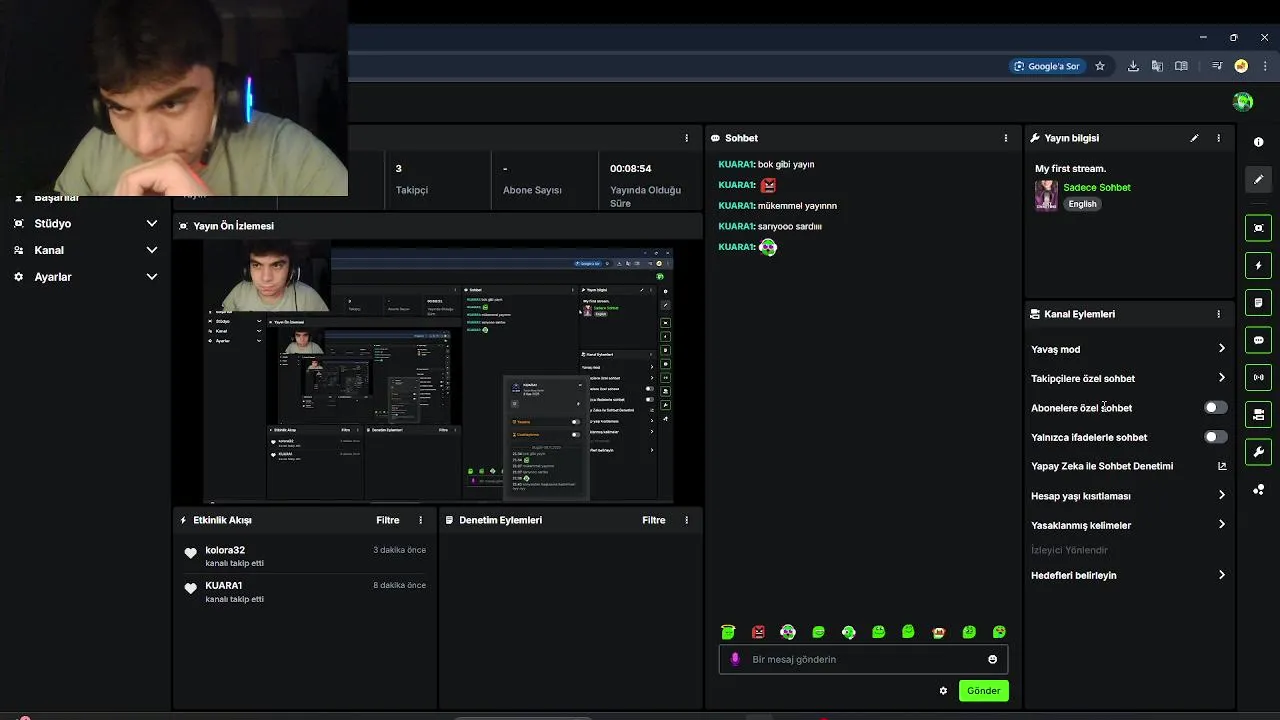1280x720 pixels.
Task: Click the three-dots cluster icon below the wrench
Action: [x=1258, y=489]
